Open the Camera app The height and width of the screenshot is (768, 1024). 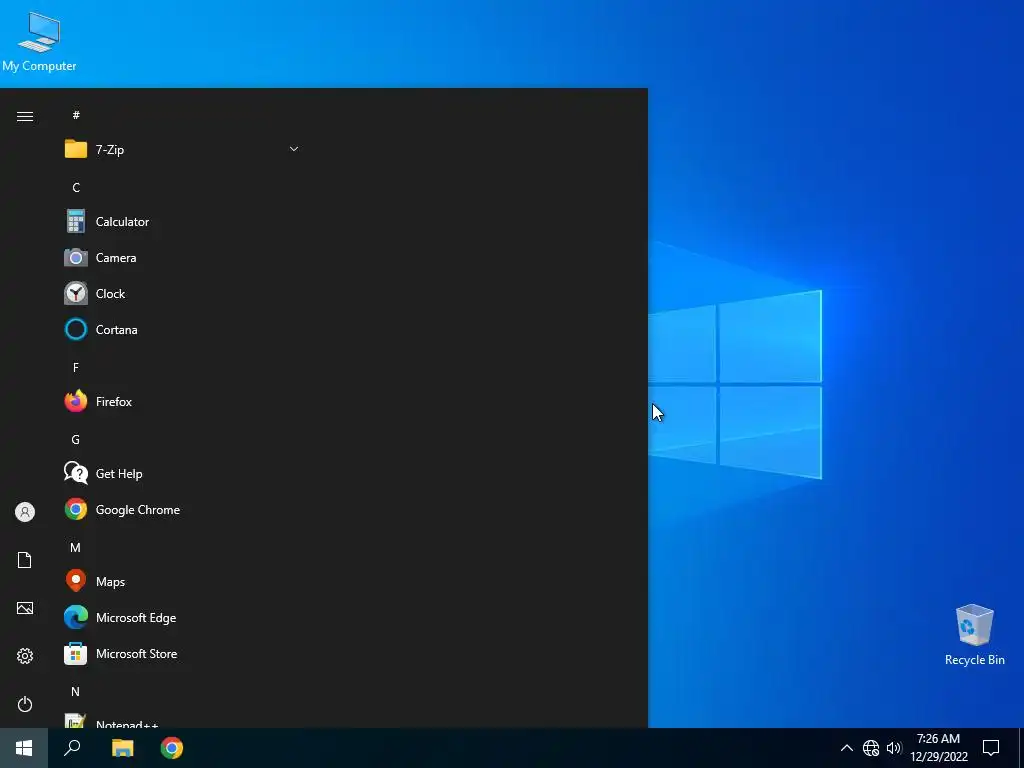pyautogui.click(x=183, y=257)
